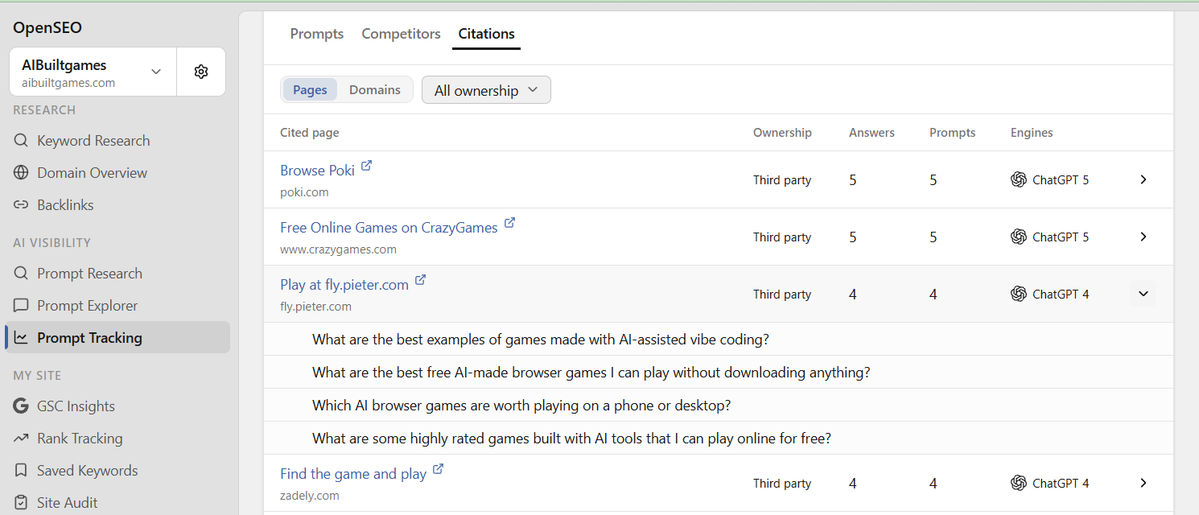Viewport: 1199px width, 515px height.
Task: Click the Prompt Research search icon
Action: point(21,273)
